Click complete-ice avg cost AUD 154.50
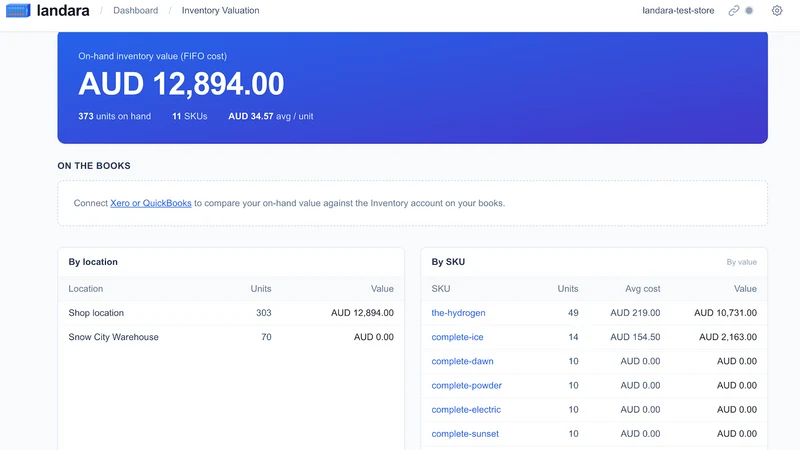This screenshot has width=800, height=450. click(635, 337)
